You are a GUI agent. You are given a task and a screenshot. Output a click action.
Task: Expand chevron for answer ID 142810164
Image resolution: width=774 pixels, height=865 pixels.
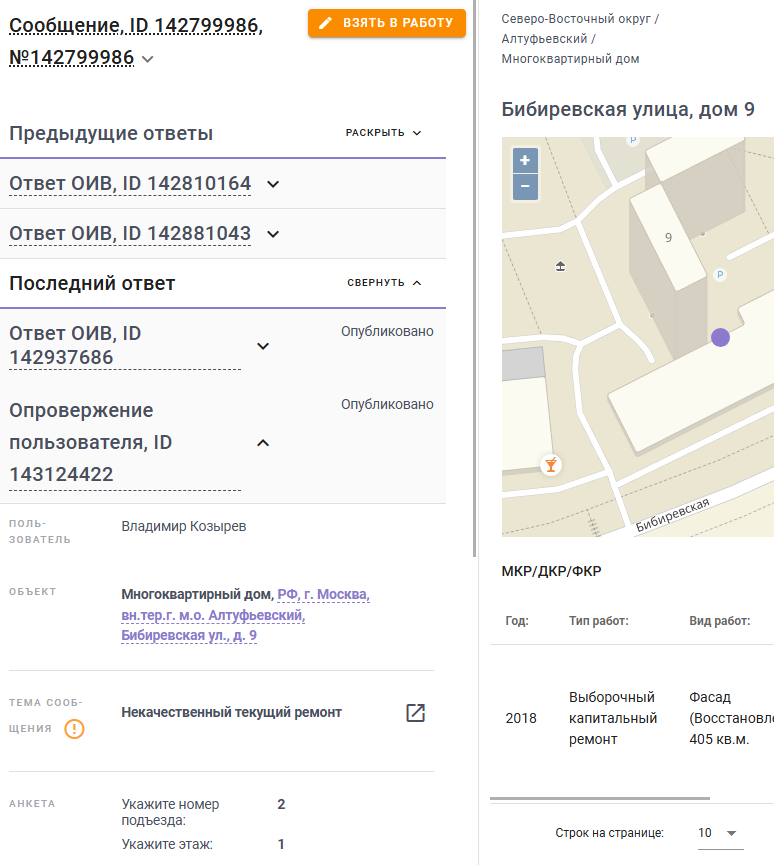273,184
